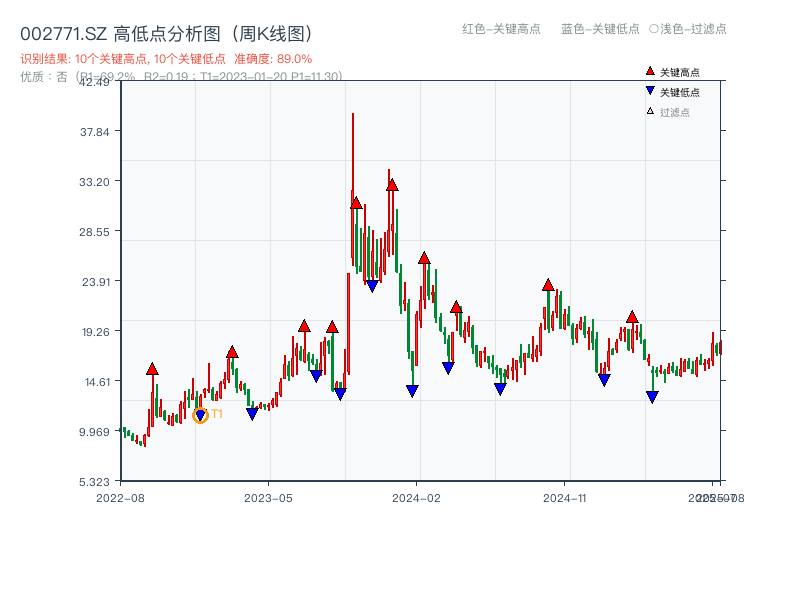Click the lowest blue triangle near 2025 area
Viewport: 800px width, 600px height.
point(652,397)
